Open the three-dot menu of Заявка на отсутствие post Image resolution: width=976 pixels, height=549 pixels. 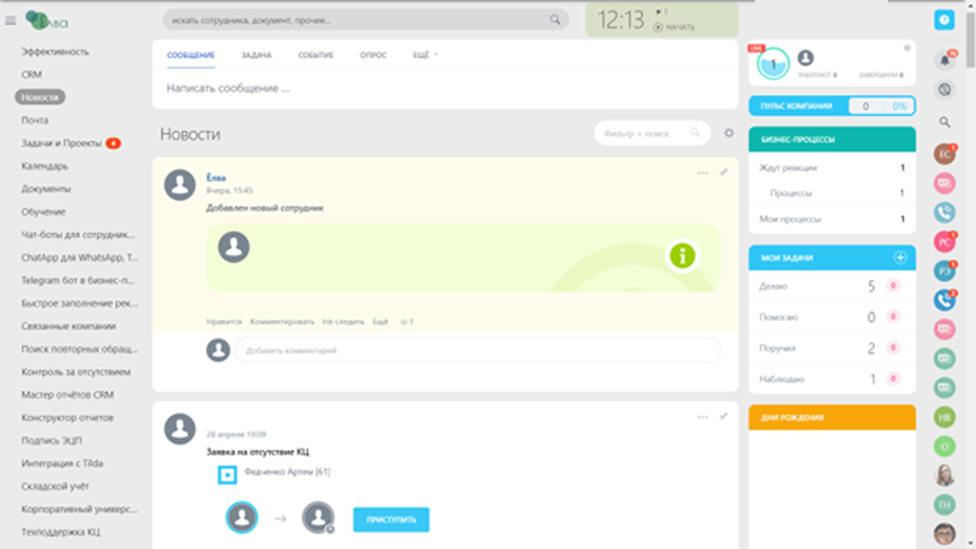click(703, 417)
